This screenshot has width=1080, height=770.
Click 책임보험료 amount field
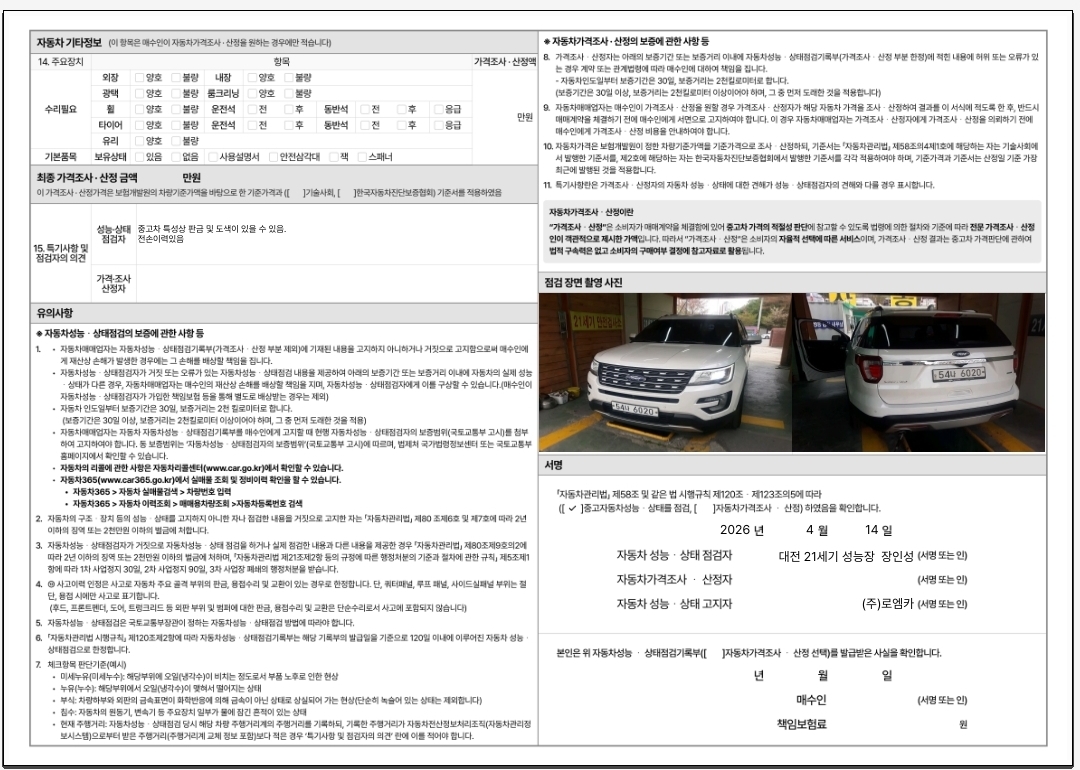coord(871,725)
